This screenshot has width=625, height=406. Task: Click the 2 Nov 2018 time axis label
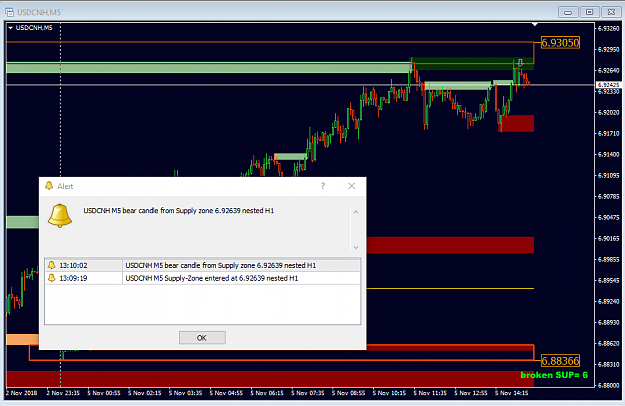(x=22, y=393)
